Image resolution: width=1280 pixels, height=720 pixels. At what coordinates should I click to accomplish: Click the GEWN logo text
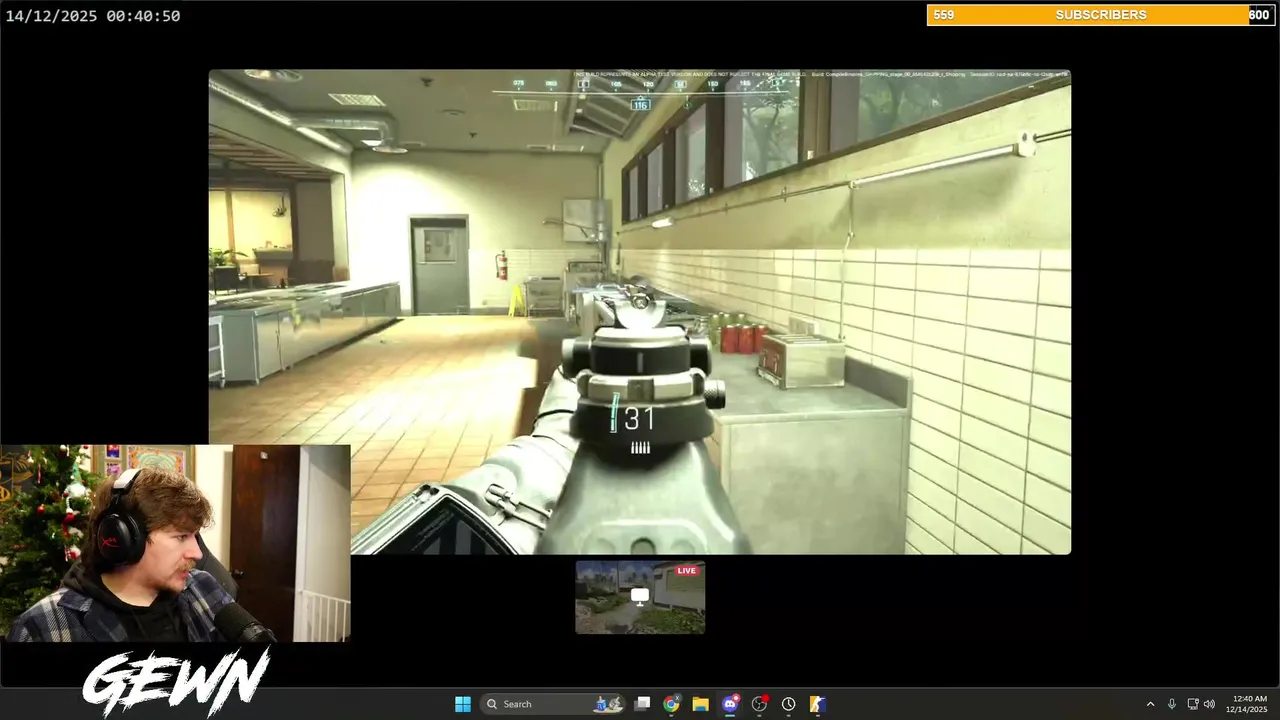176,681
